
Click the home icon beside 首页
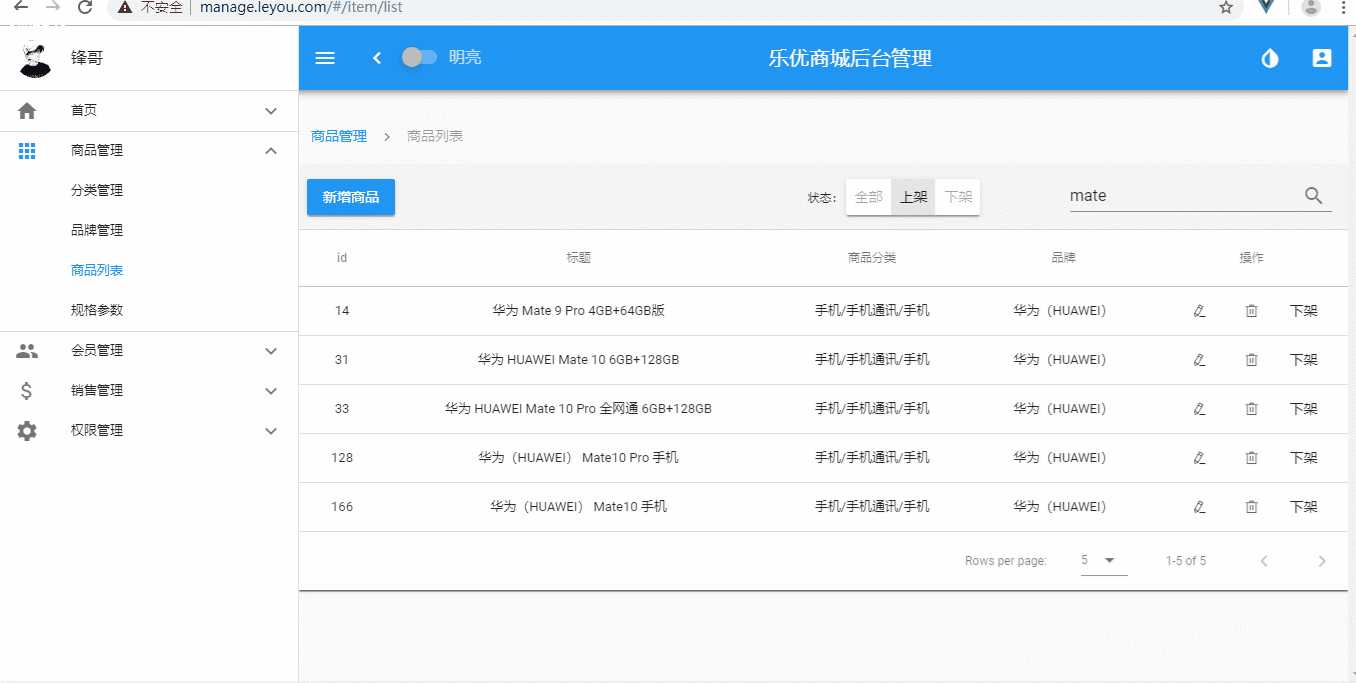coord(27,111)
